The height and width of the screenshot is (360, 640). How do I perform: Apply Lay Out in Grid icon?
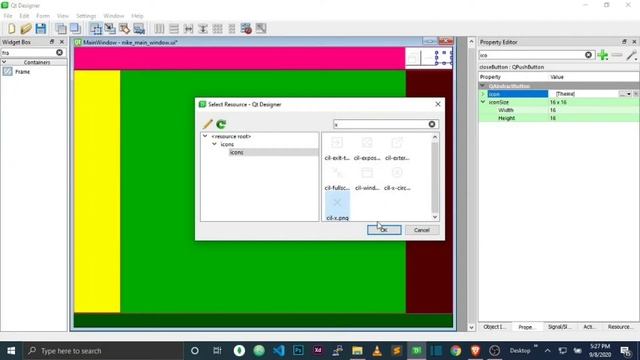point(218,29)
